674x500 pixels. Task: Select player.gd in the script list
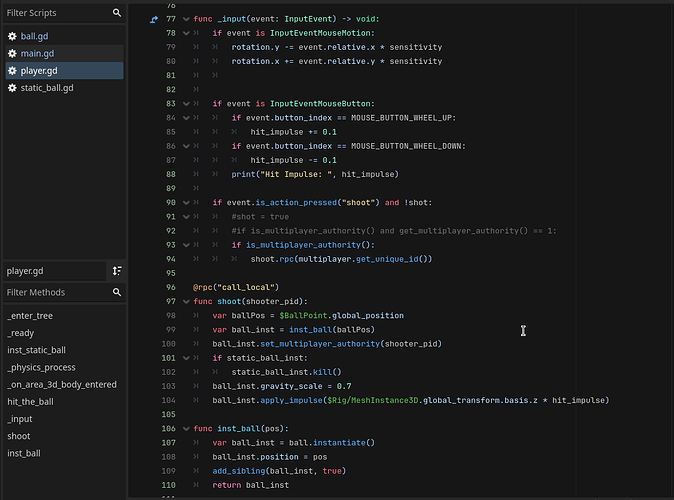click(64, 71)
